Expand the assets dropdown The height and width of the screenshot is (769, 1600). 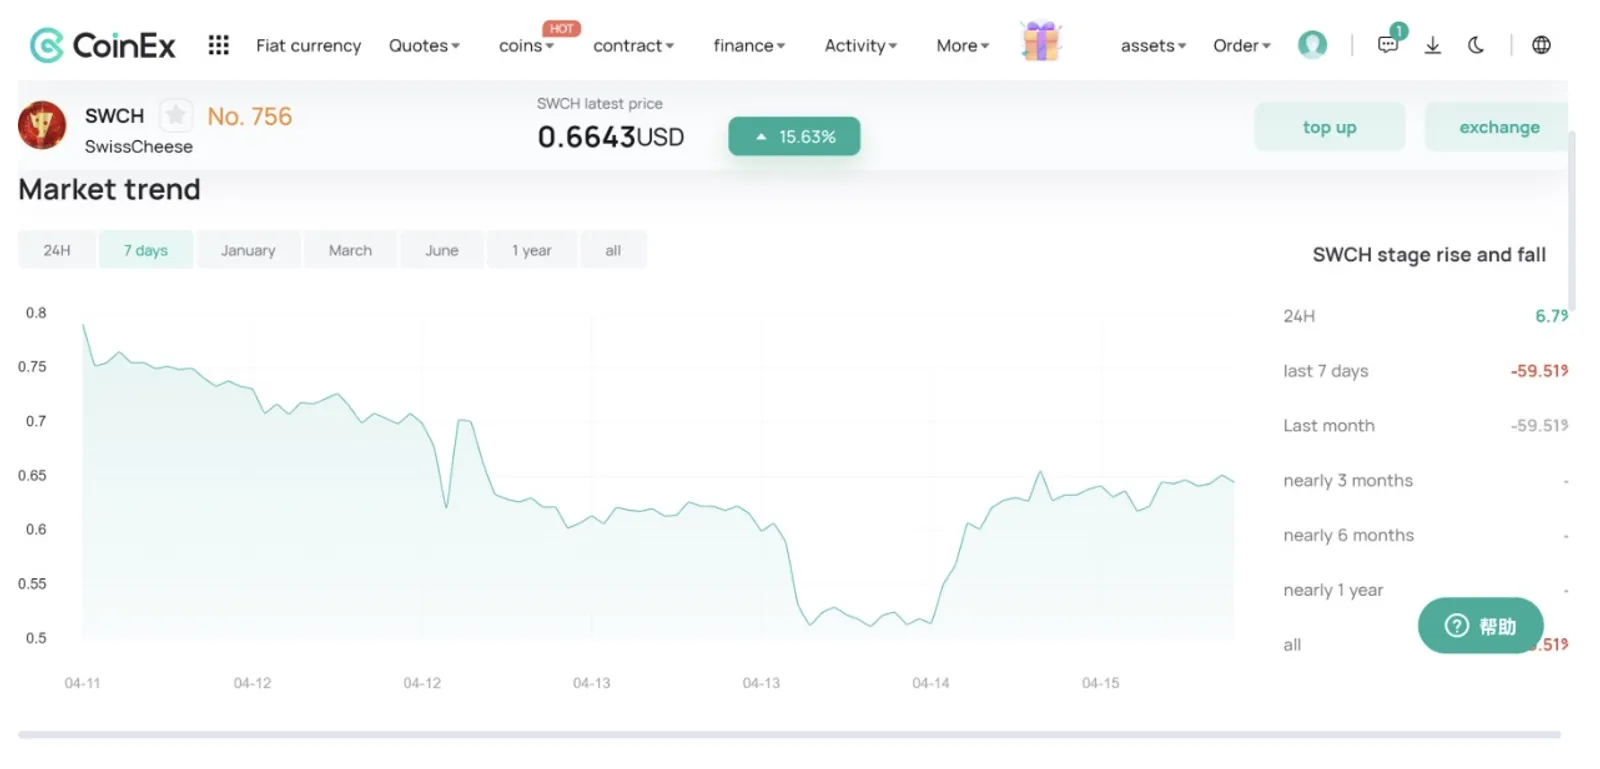1153,46
